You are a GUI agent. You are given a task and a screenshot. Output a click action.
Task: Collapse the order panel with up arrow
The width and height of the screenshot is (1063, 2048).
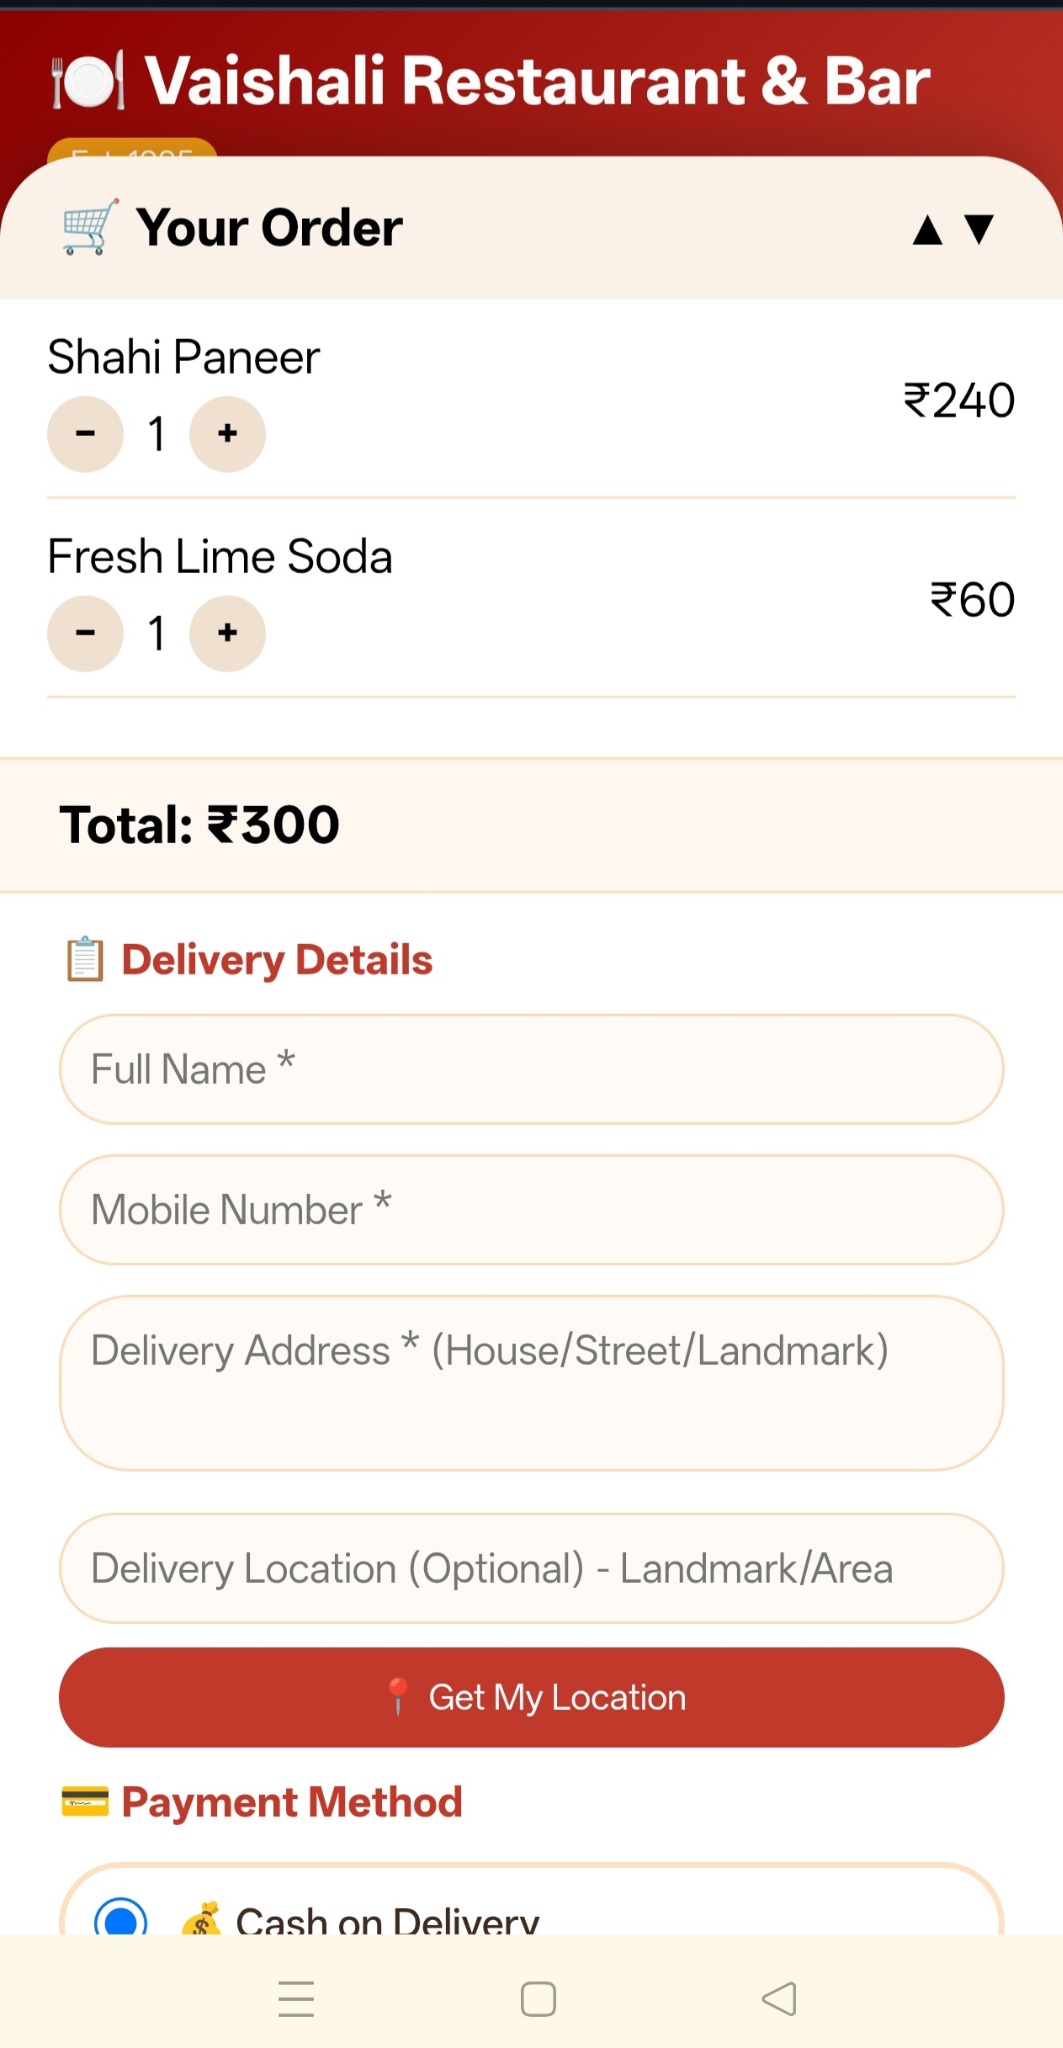[928, 230]
